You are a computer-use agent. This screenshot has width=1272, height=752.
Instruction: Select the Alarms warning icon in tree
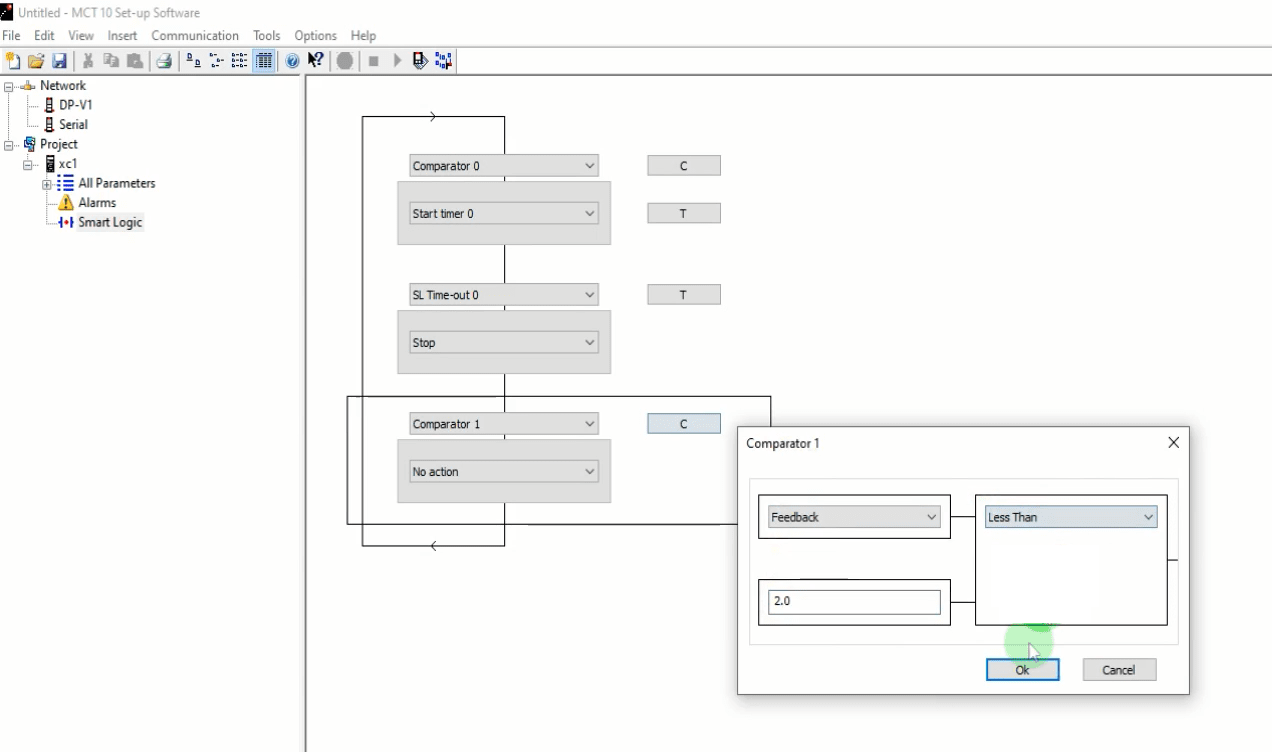pyautogui.click(x=68, y=203)
